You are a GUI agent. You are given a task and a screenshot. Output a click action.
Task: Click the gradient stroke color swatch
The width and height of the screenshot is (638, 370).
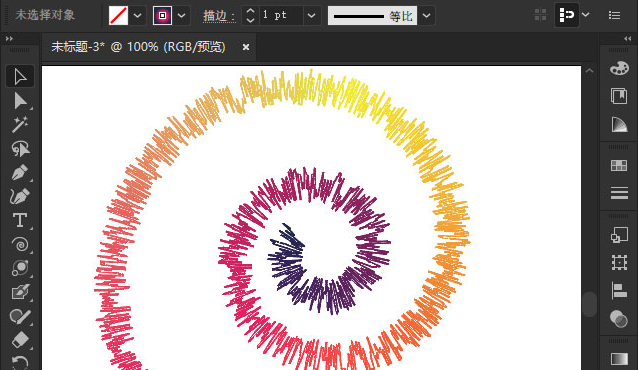[162, 15]
